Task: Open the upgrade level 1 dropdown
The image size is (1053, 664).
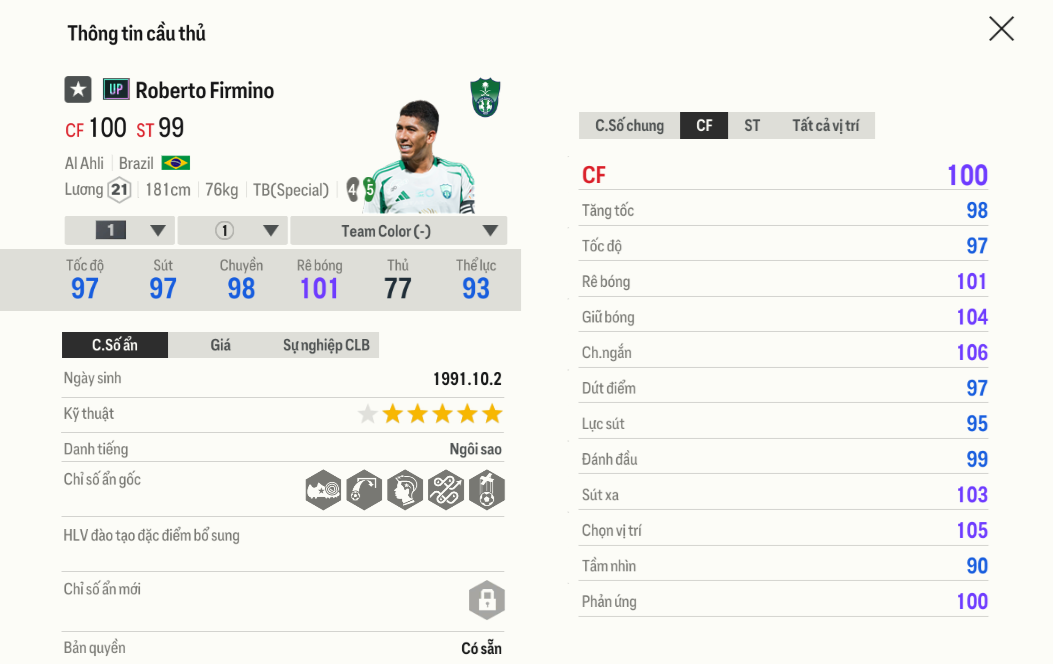Action: [120, 231]
